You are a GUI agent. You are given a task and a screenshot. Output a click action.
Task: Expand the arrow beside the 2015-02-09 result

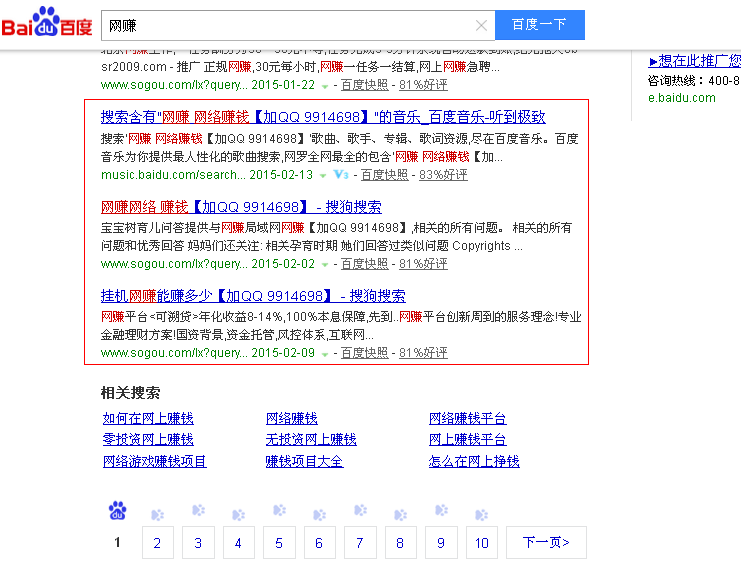(325, 354)
